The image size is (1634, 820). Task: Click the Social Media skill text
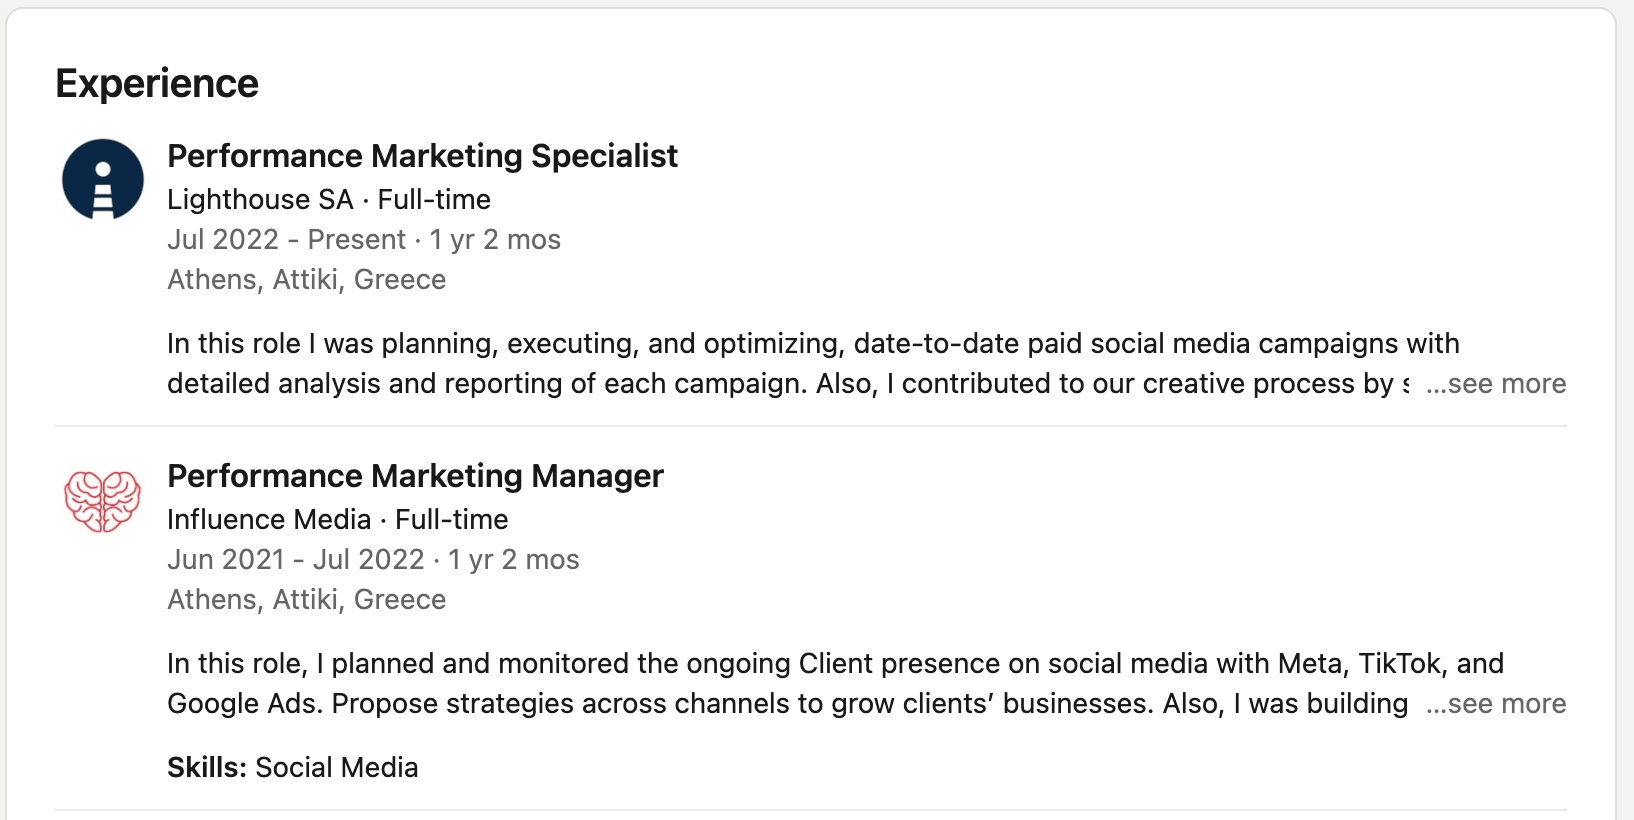click(x=337, y=768)
